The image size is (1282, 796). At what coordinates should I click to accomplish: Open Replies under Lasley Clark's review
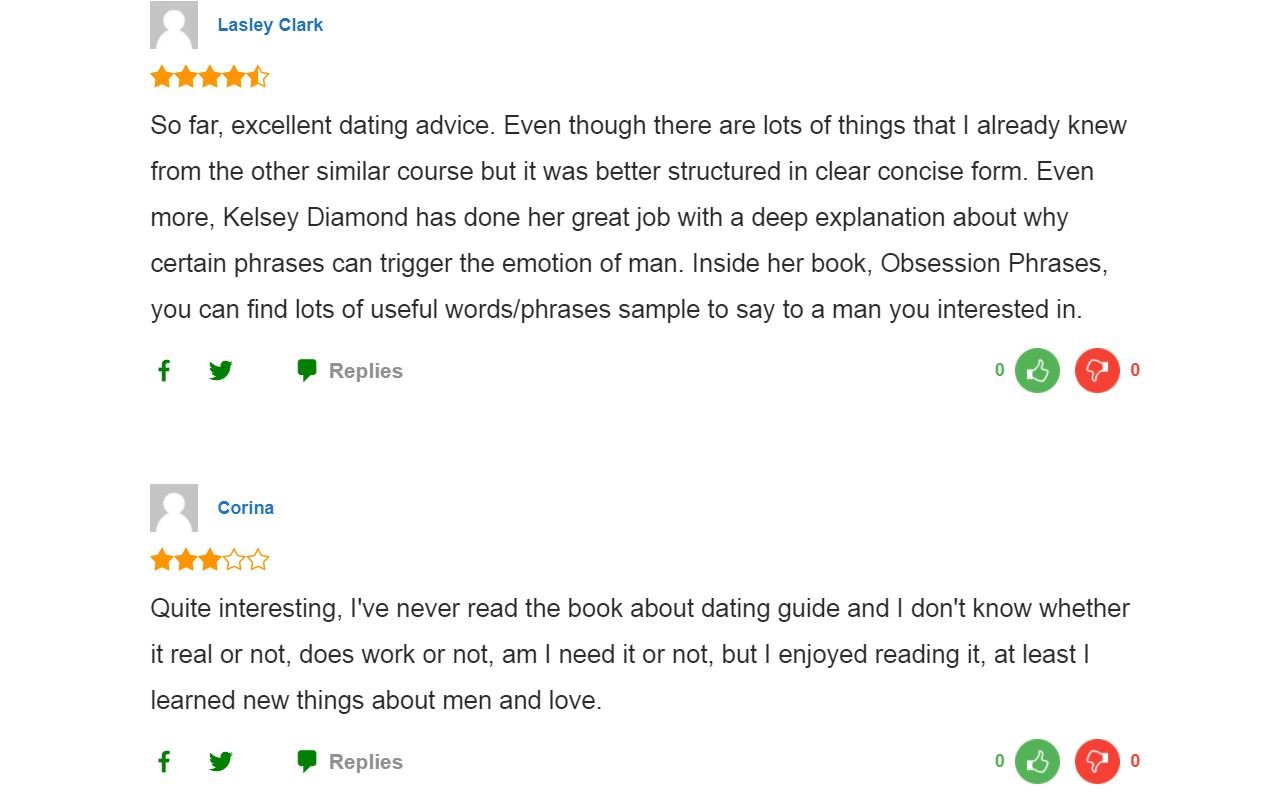(x=365, y=371)
